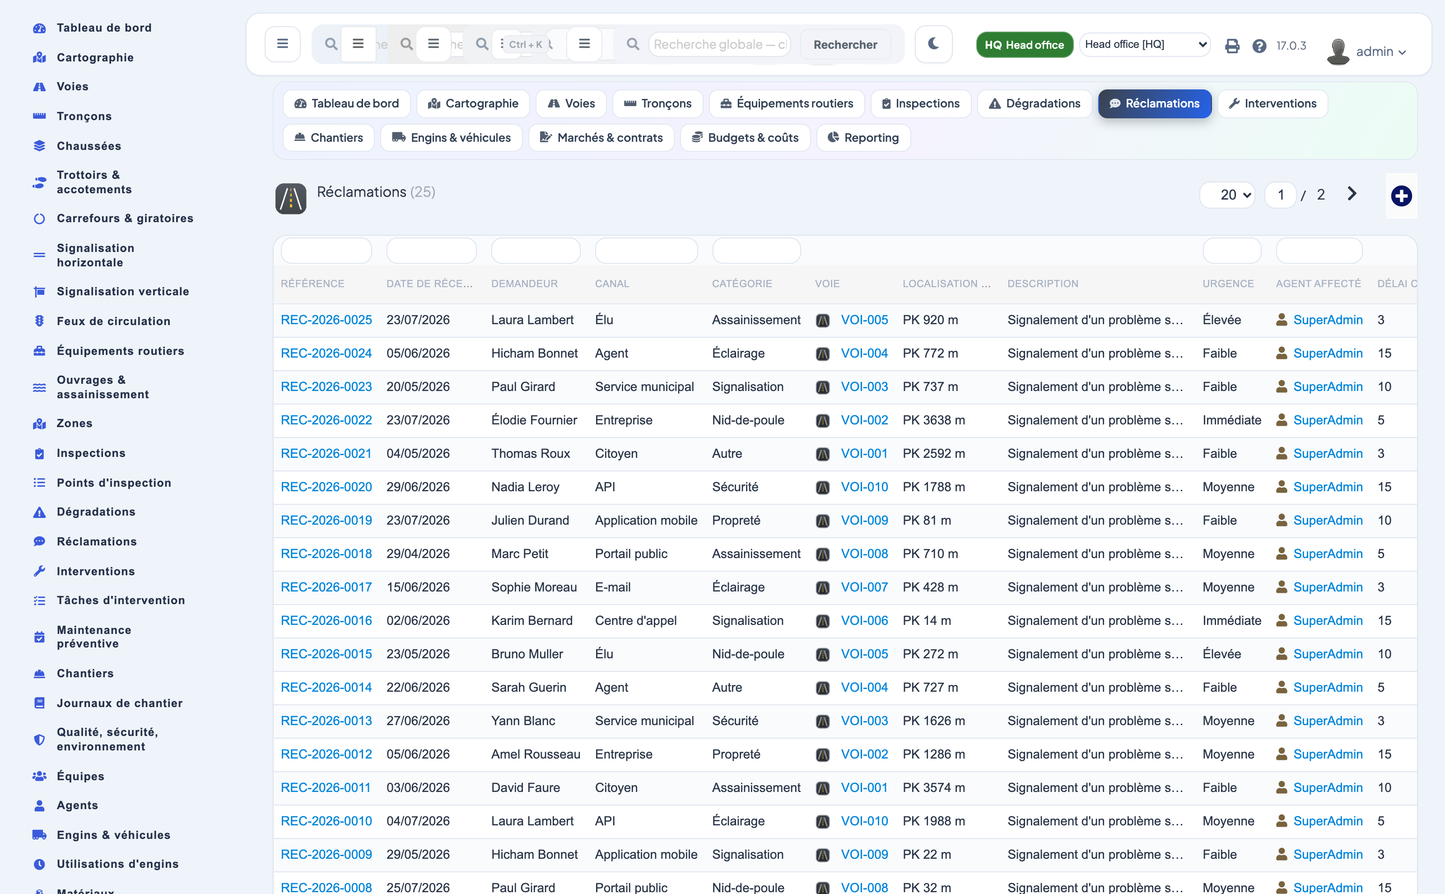Open the VOI-005 road link in the first row
Screen dimensions: 1445x894
click(x=864, y=320)
